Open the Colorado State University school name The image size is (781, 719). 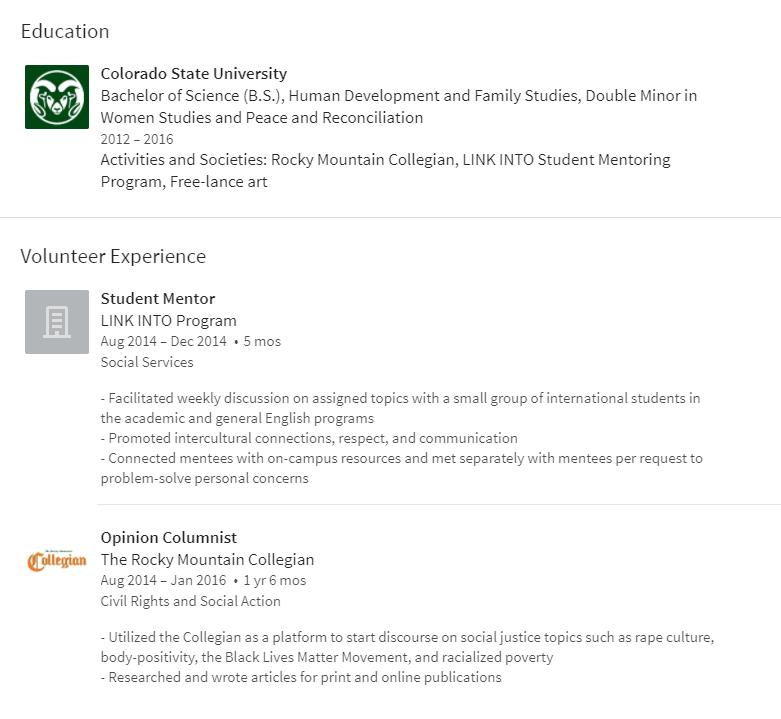tap(194, 74)
